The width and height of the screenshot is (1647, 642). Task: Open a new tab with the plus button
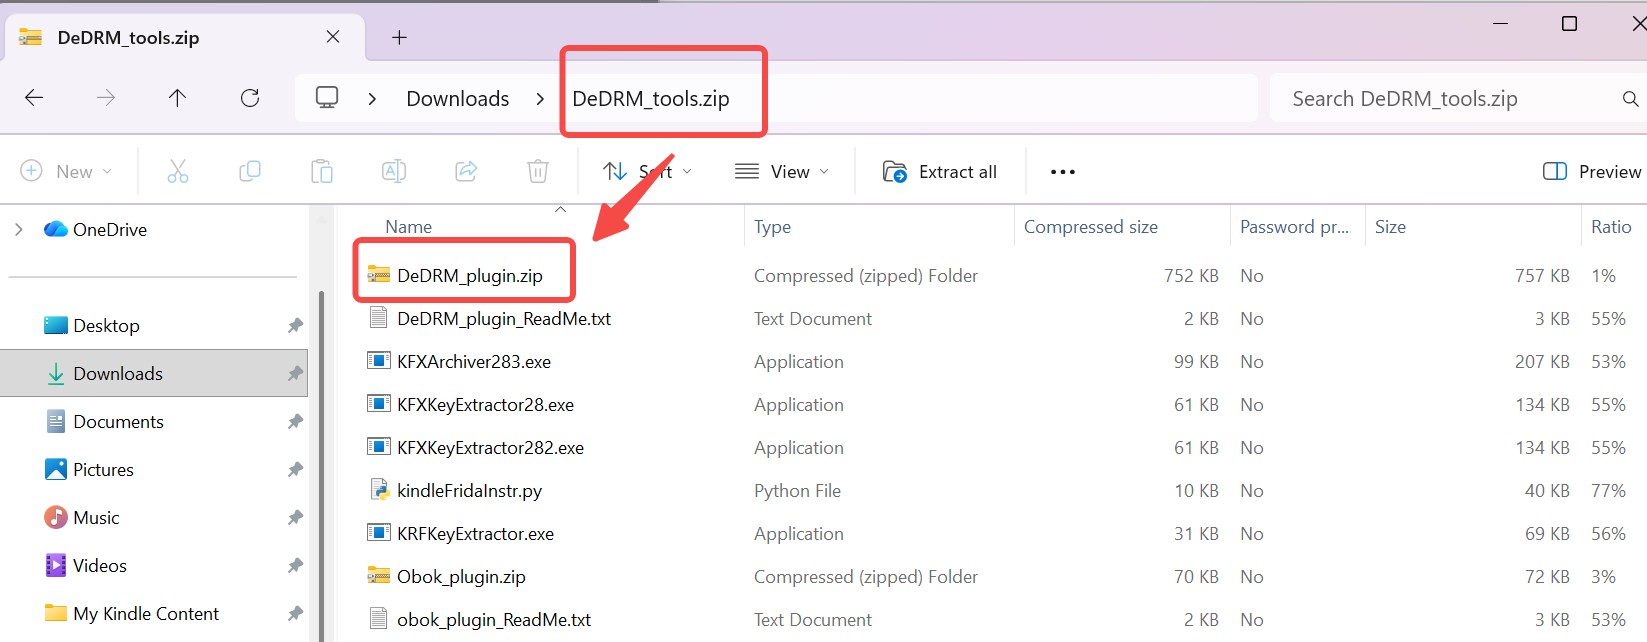click(x=399, y=38)
